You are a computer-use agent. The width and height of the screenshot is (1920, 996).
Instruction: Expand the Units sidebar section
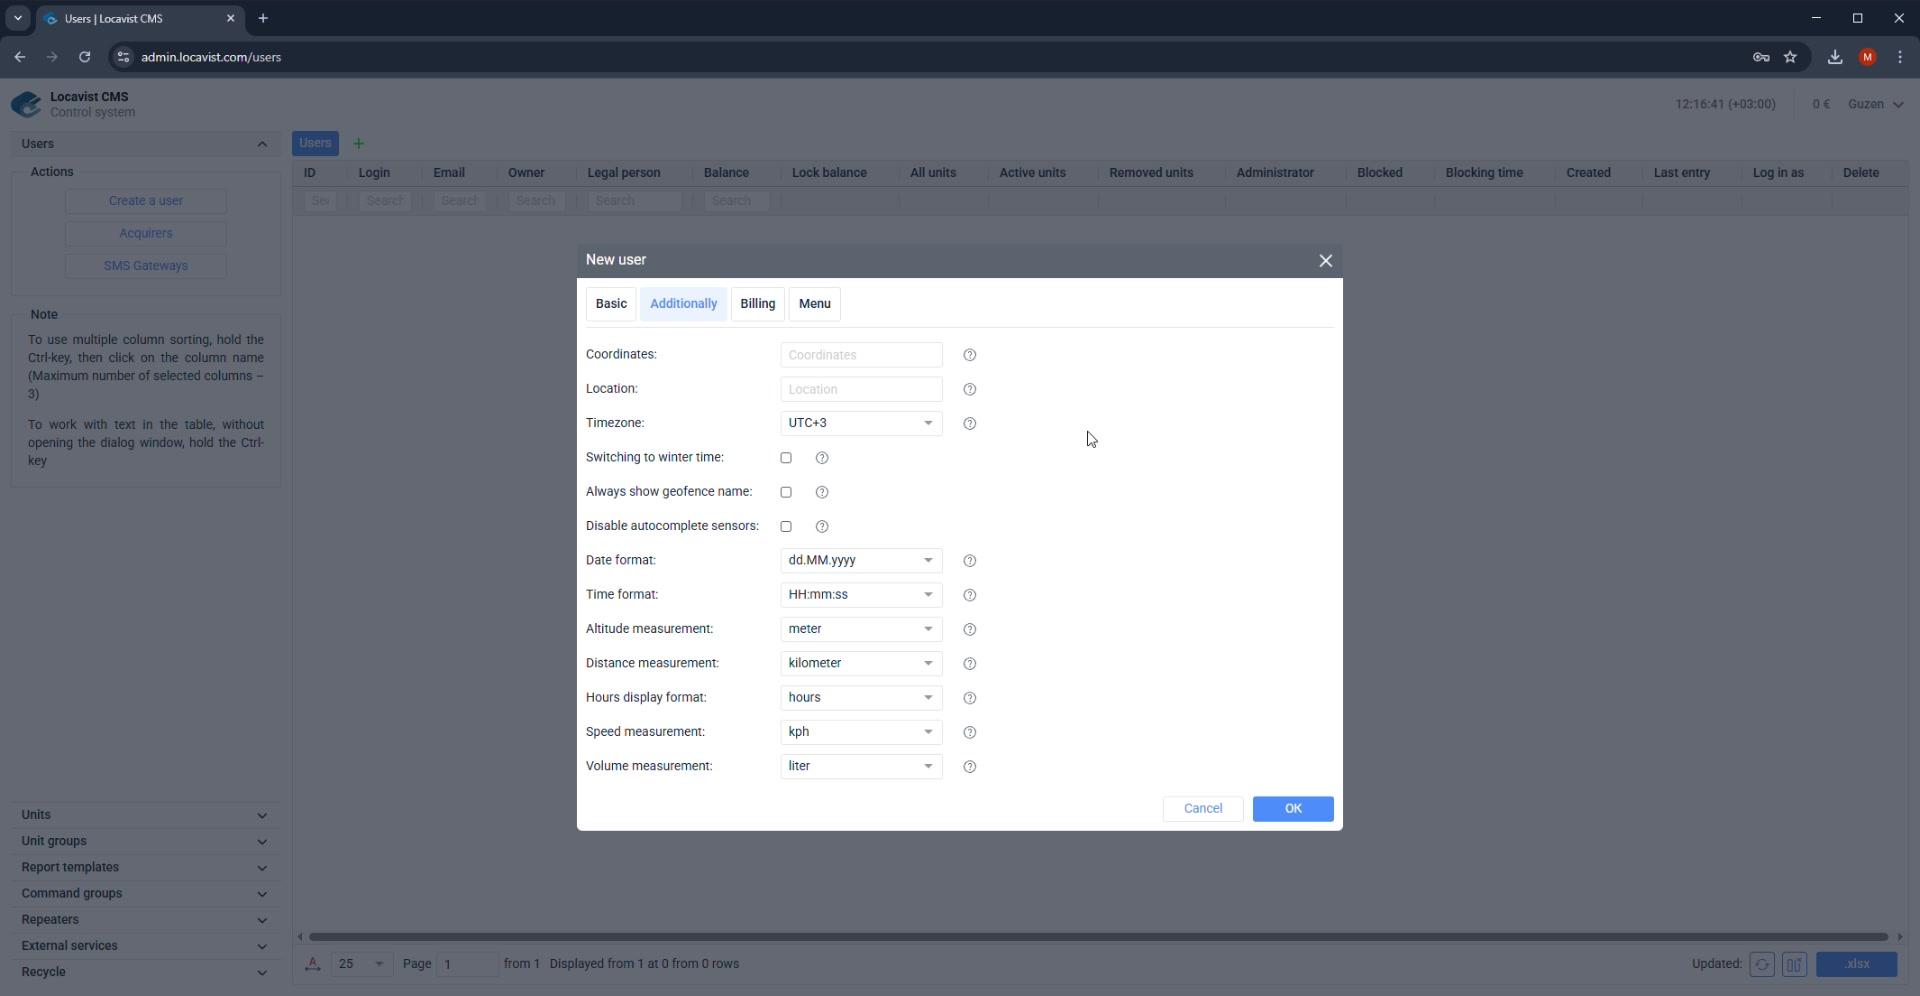[x=145, y=815]
